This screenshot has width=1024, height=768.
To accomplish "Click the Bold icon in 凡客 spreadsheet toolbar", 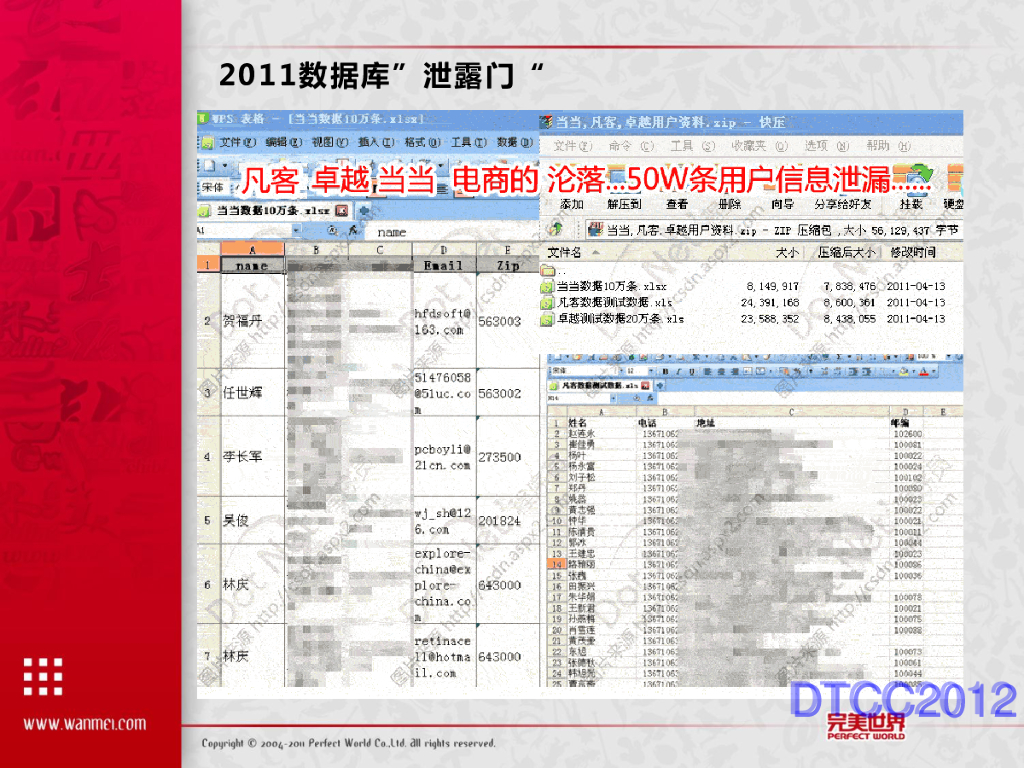I will pos(666,372).
